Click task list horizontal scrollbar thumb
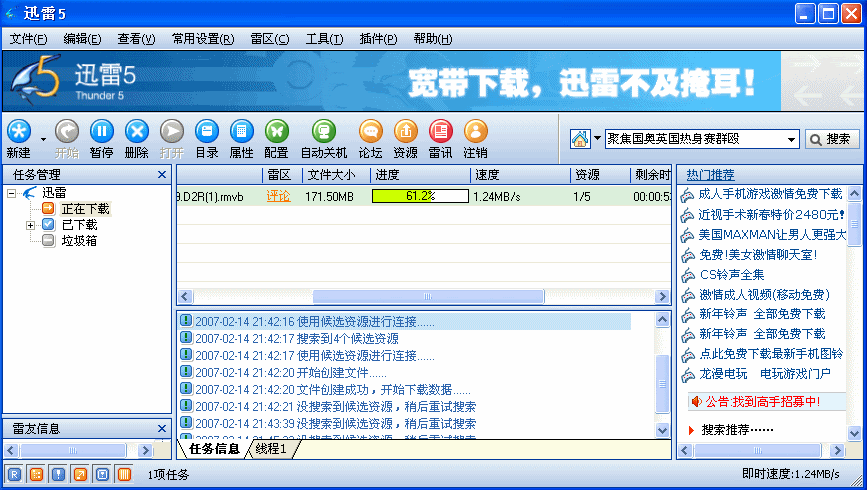This screenshot has height=490, width=867. pos(428,296)
